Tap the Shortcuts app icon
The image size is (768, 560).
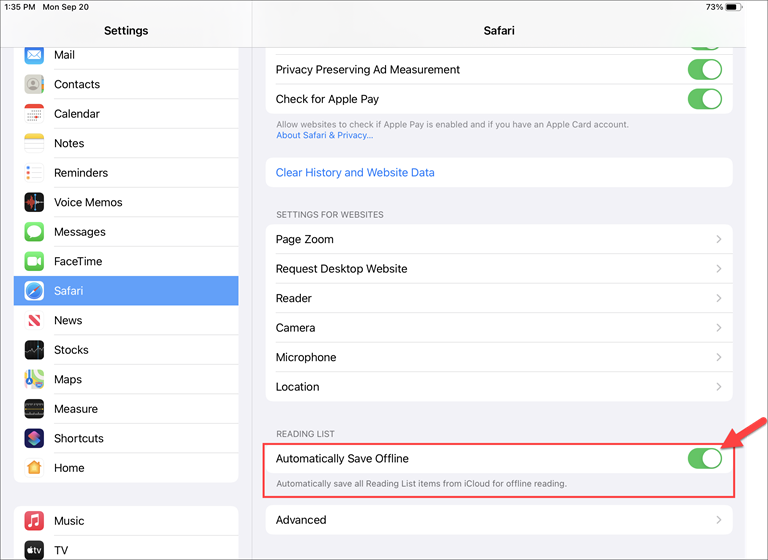click(x=35, y=438)
